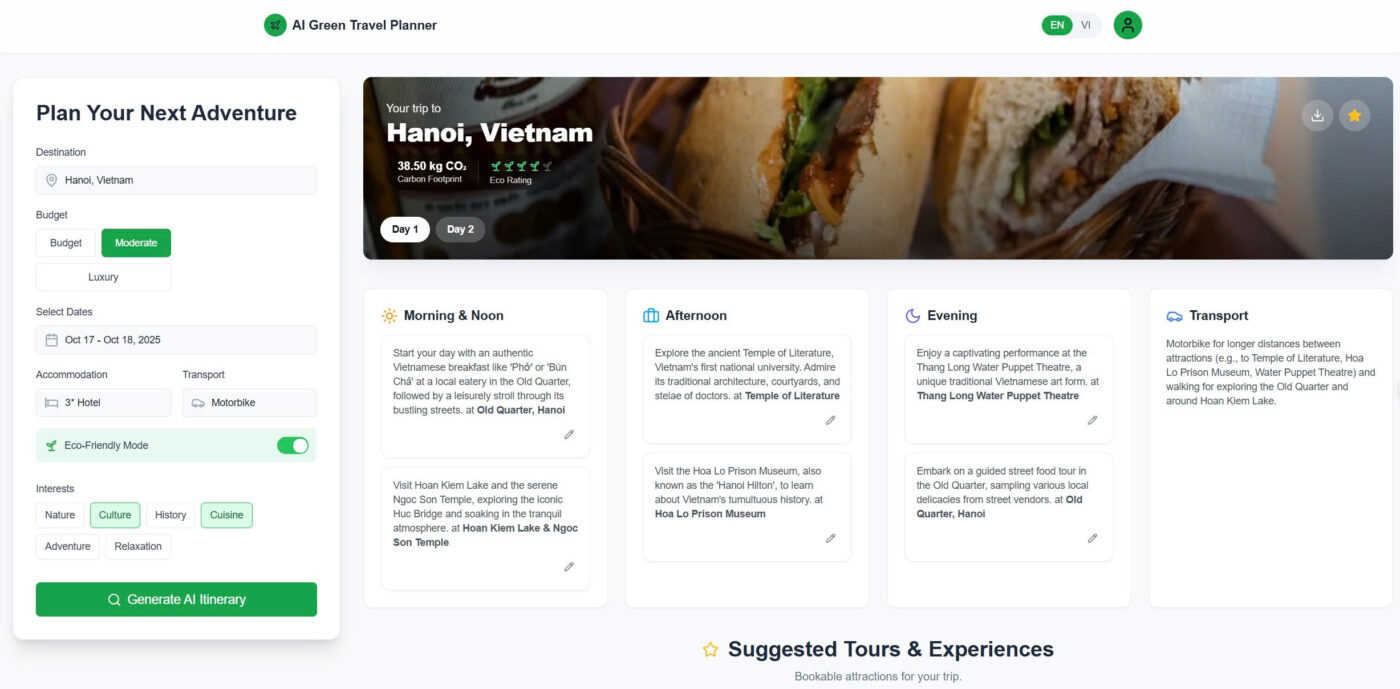Click the star favorite icon on banner
1400x689 pixels.
click(x=1354, y=115)
